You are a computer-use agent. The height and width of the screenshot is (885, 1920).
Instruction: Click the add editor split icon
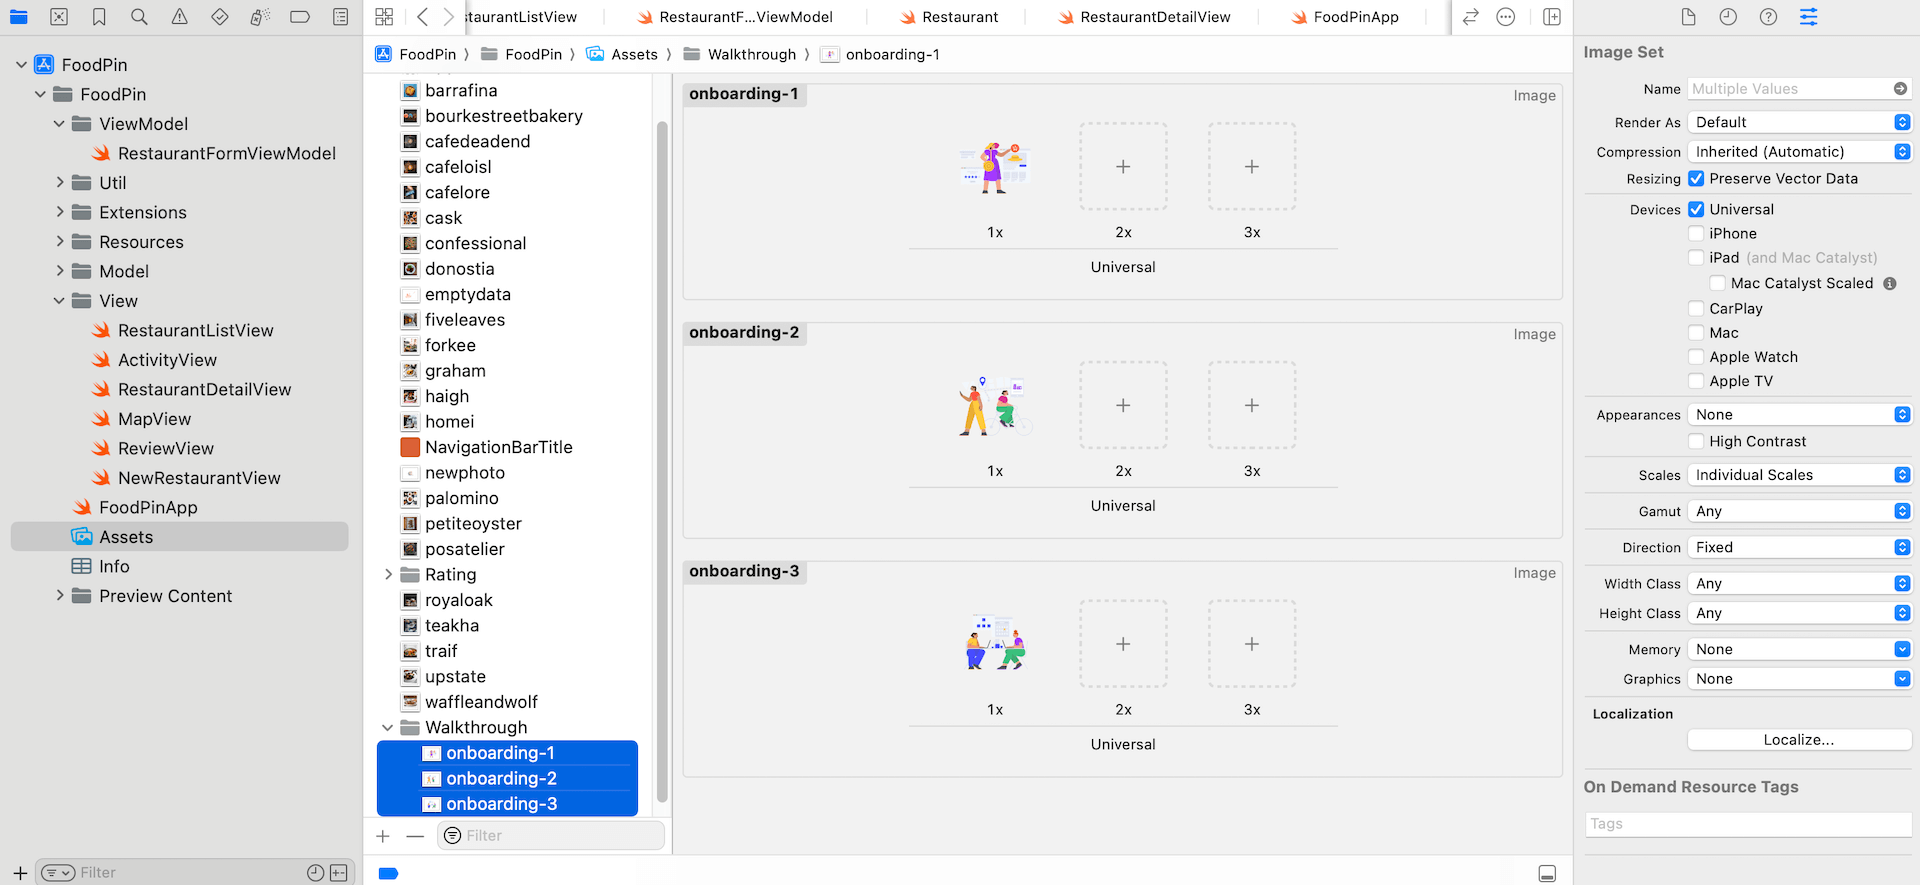[1551, 17]
